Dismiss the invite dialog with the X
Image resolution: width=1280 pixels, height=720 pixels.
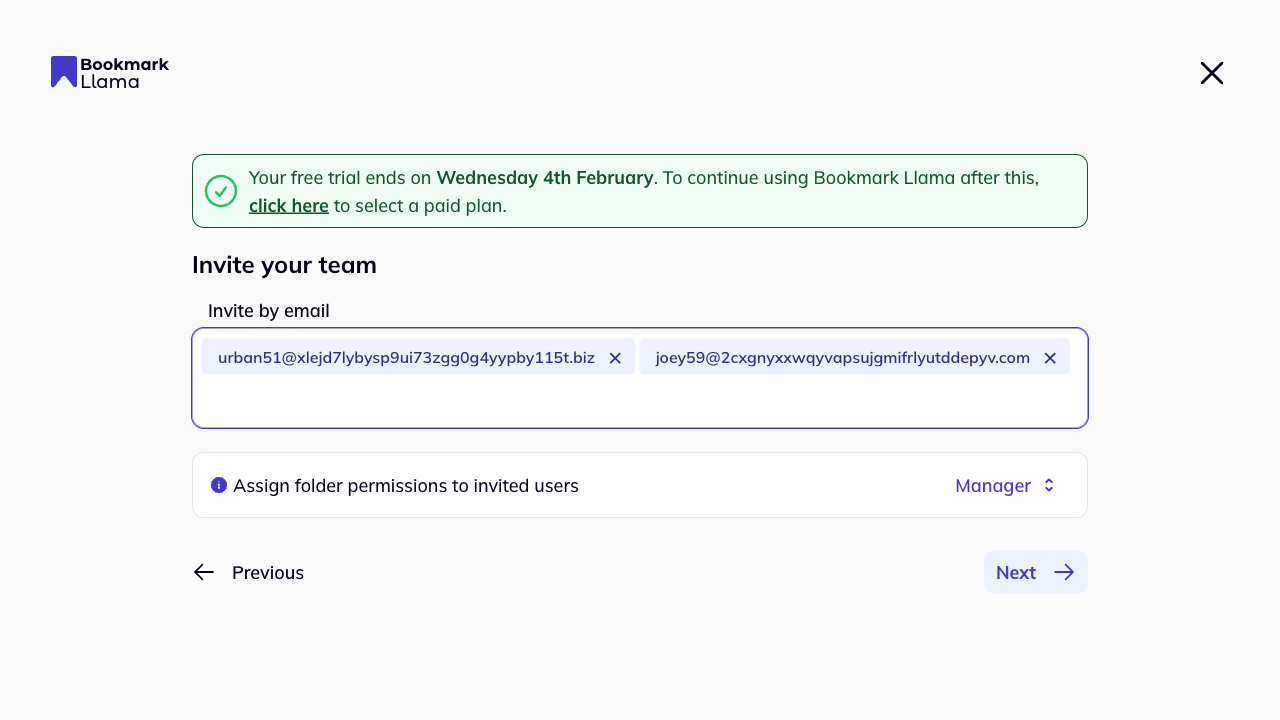coord(1211,73)
